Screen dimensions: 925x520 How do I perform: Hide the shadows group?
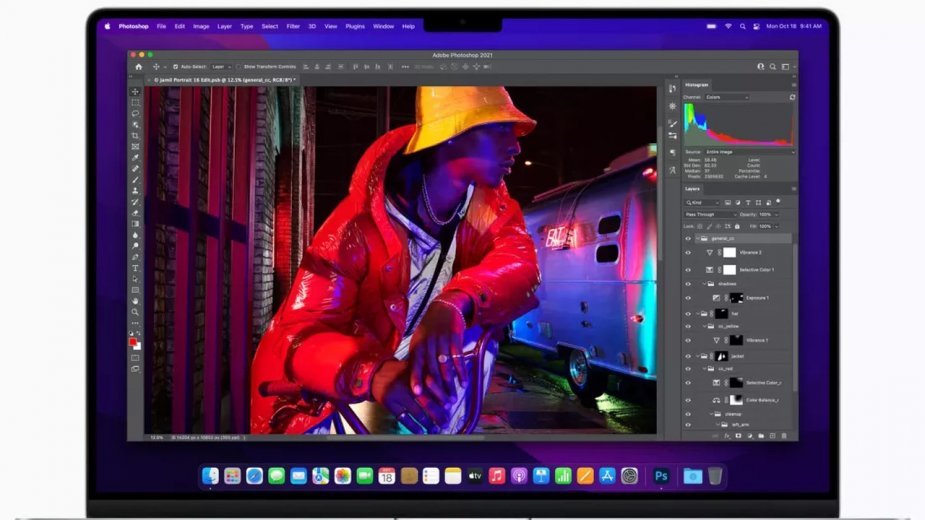point(688,284)
